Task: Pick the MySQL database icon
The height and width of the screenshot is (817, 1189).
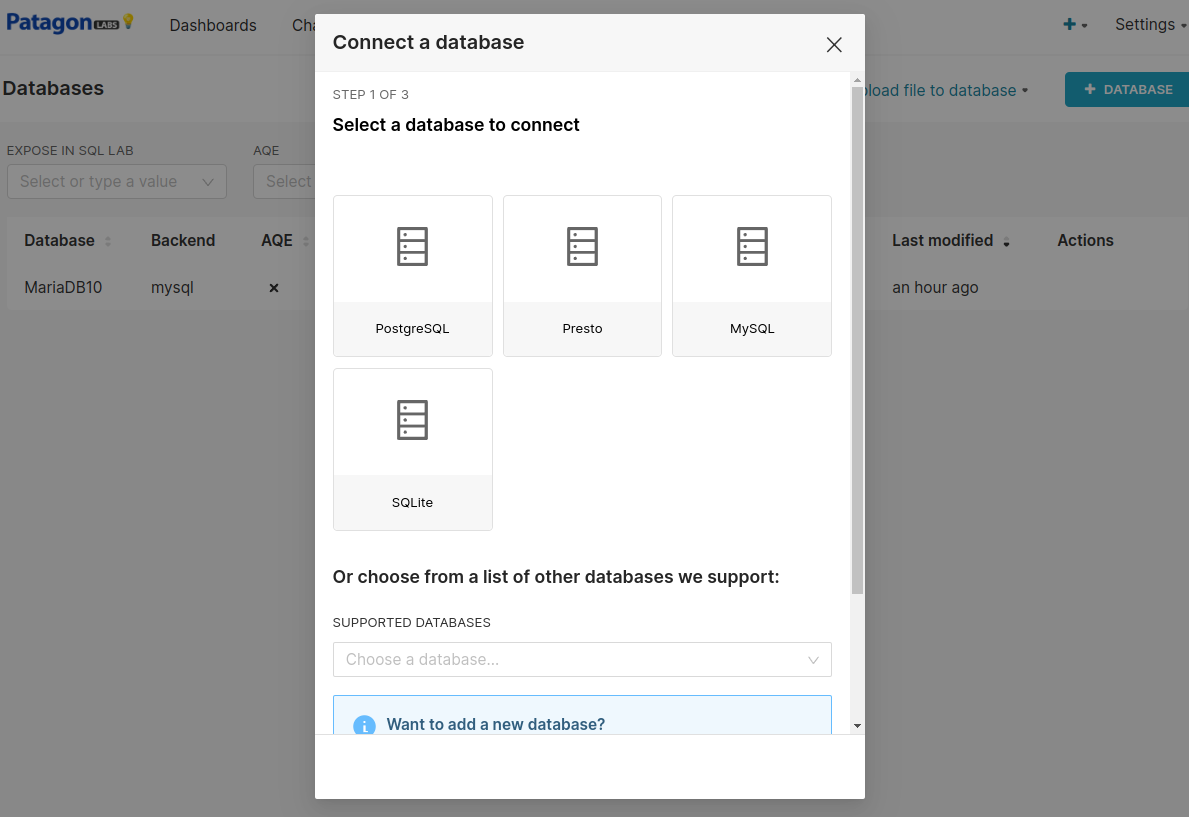Action: pos(752,247)
